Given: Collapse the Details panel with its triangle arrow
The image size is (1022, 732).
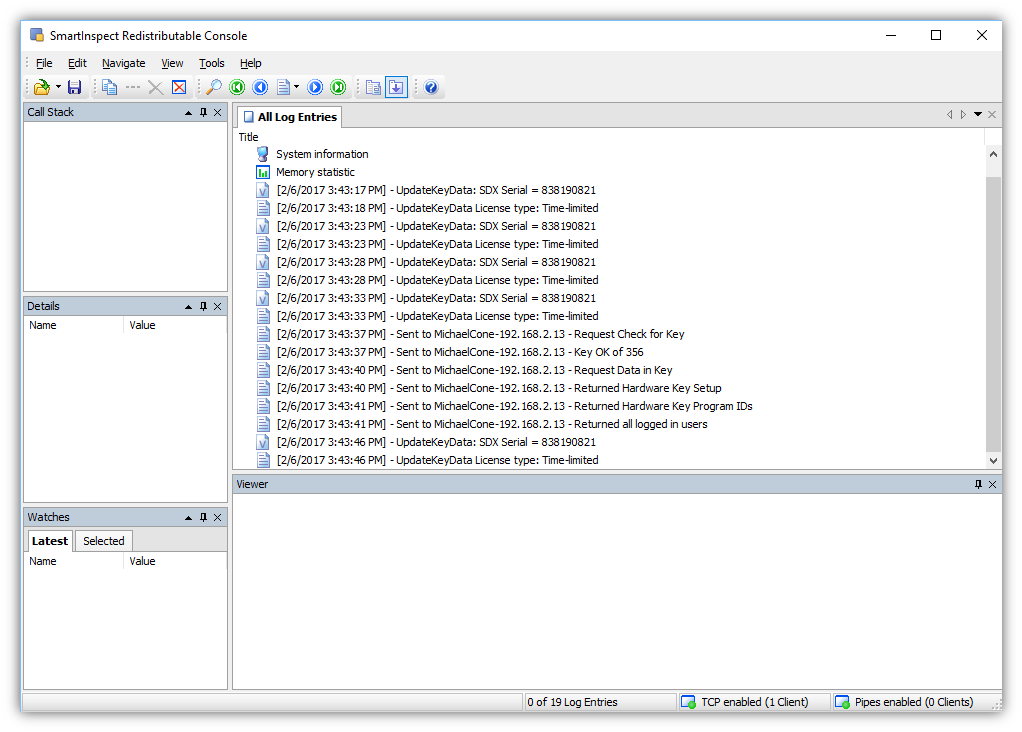Looking at the screenshot, I should point(188,307).
